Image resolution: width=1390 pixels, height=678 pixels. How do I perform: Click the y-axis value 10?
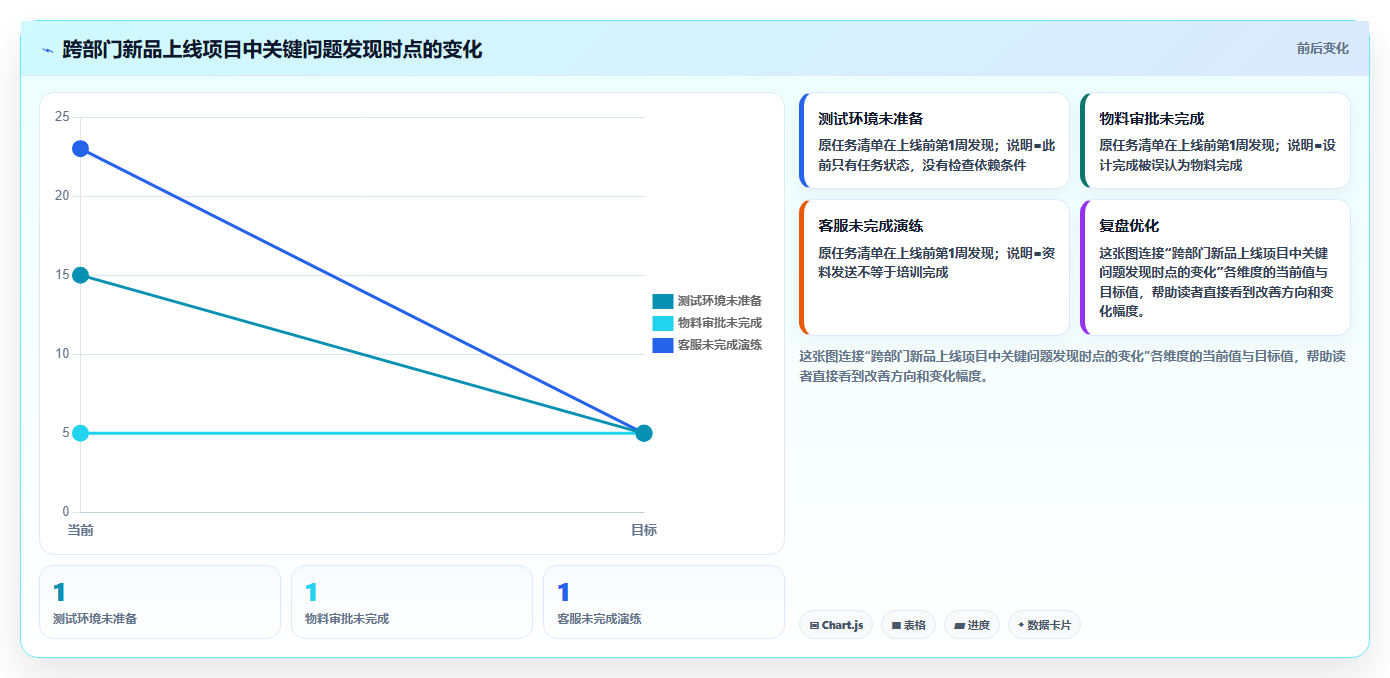pos(62,354)
